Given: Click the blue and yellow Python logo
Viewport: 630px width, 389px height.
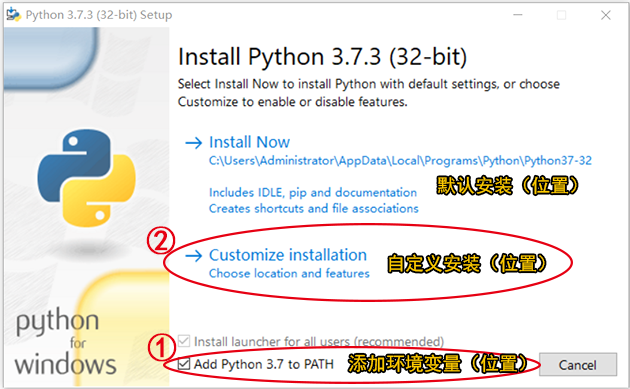Looking at the screenshot, I should coord(86,178).
